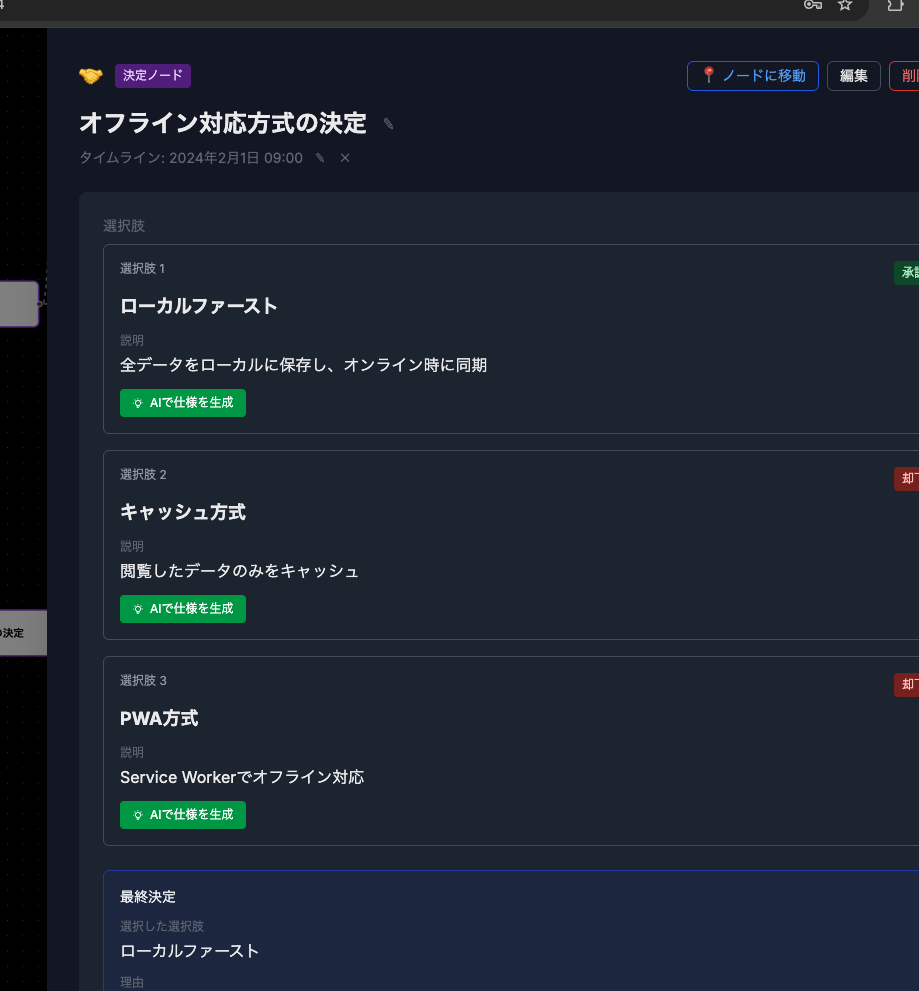Click the red 削除 button
Viewport: 919px width, 991px height.
[x=908, y=76]
